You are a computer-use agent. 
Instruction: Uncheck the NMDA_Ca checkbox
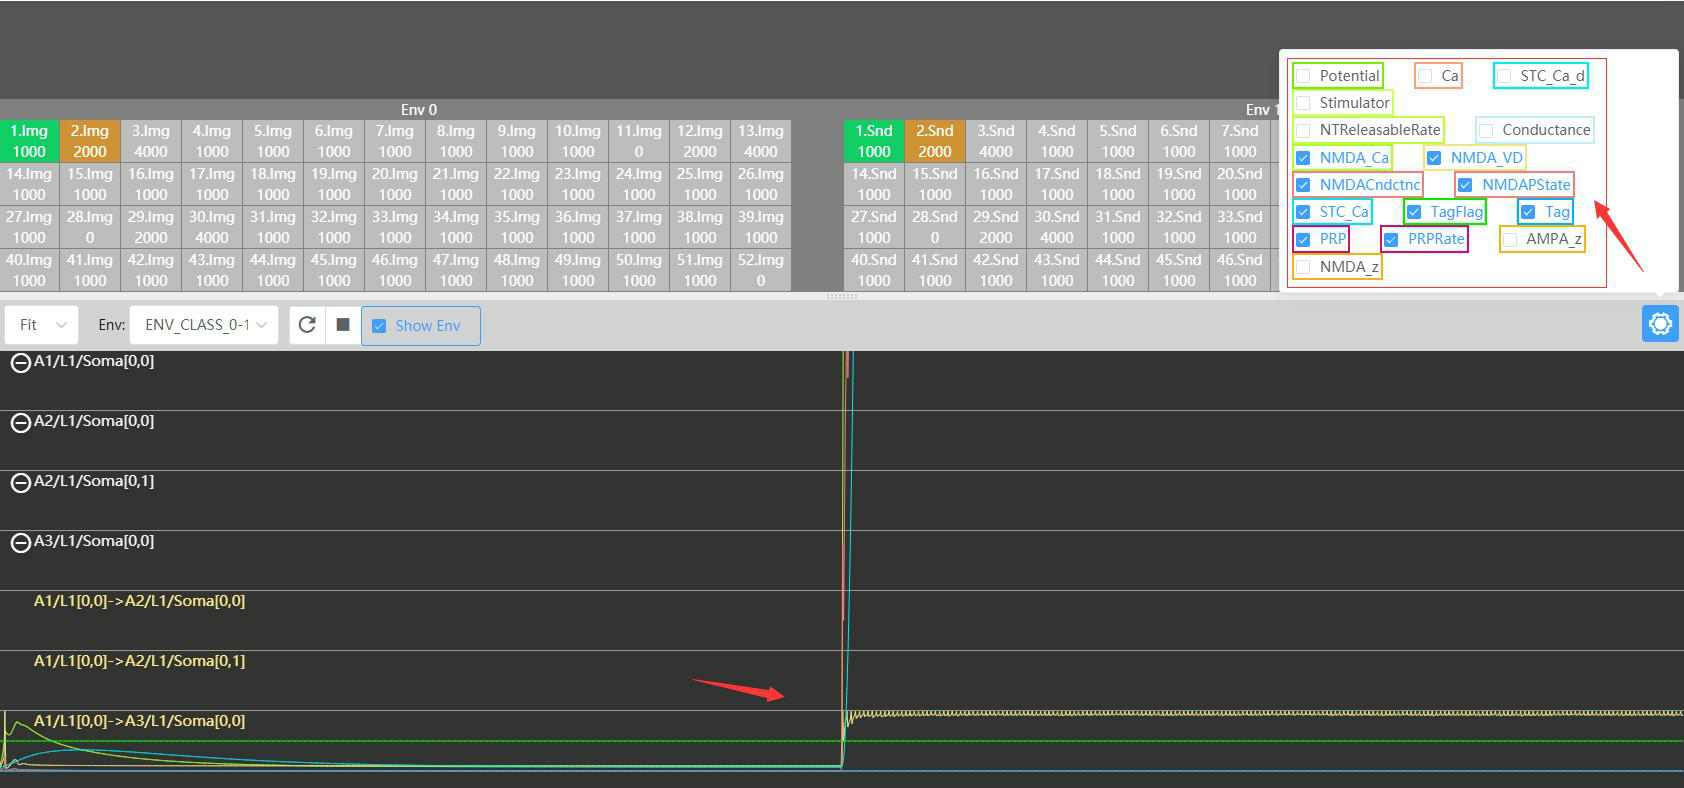(x=1303, y=158)
